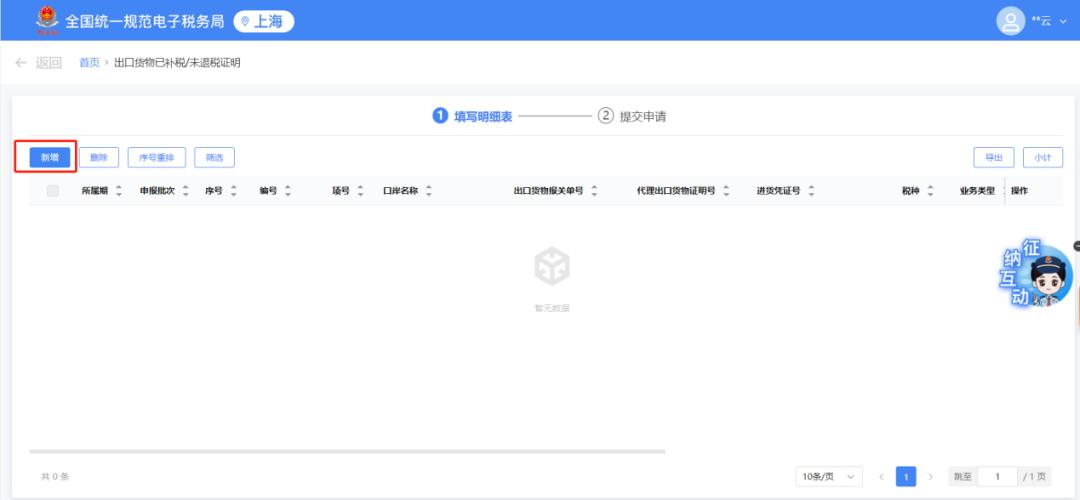Image resolution: width=1080 pixels, height=500 pixels.
Task: Click the 新增 button
Action: (x=50, y=158)
